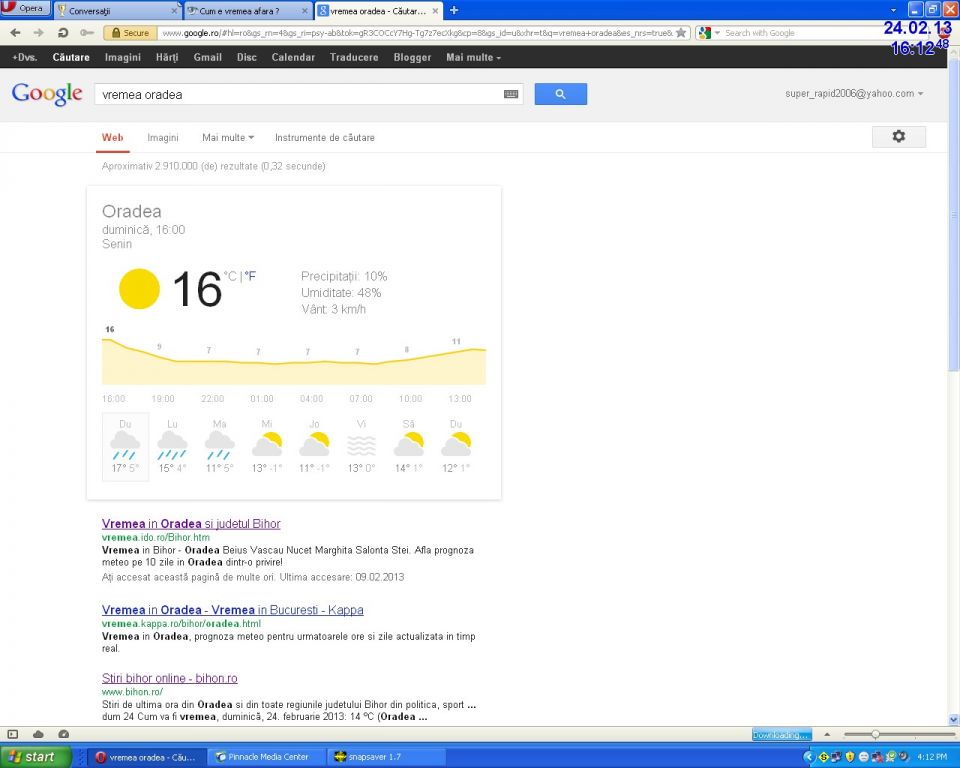Switch temperature units to °F

(x=250, y=276)
